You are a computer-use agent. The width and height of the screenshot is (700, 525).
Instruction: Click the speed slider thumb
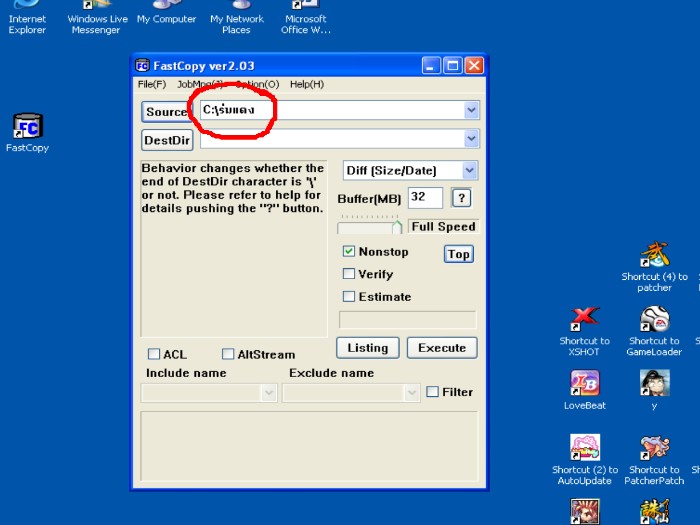click(x=397, y=227)
